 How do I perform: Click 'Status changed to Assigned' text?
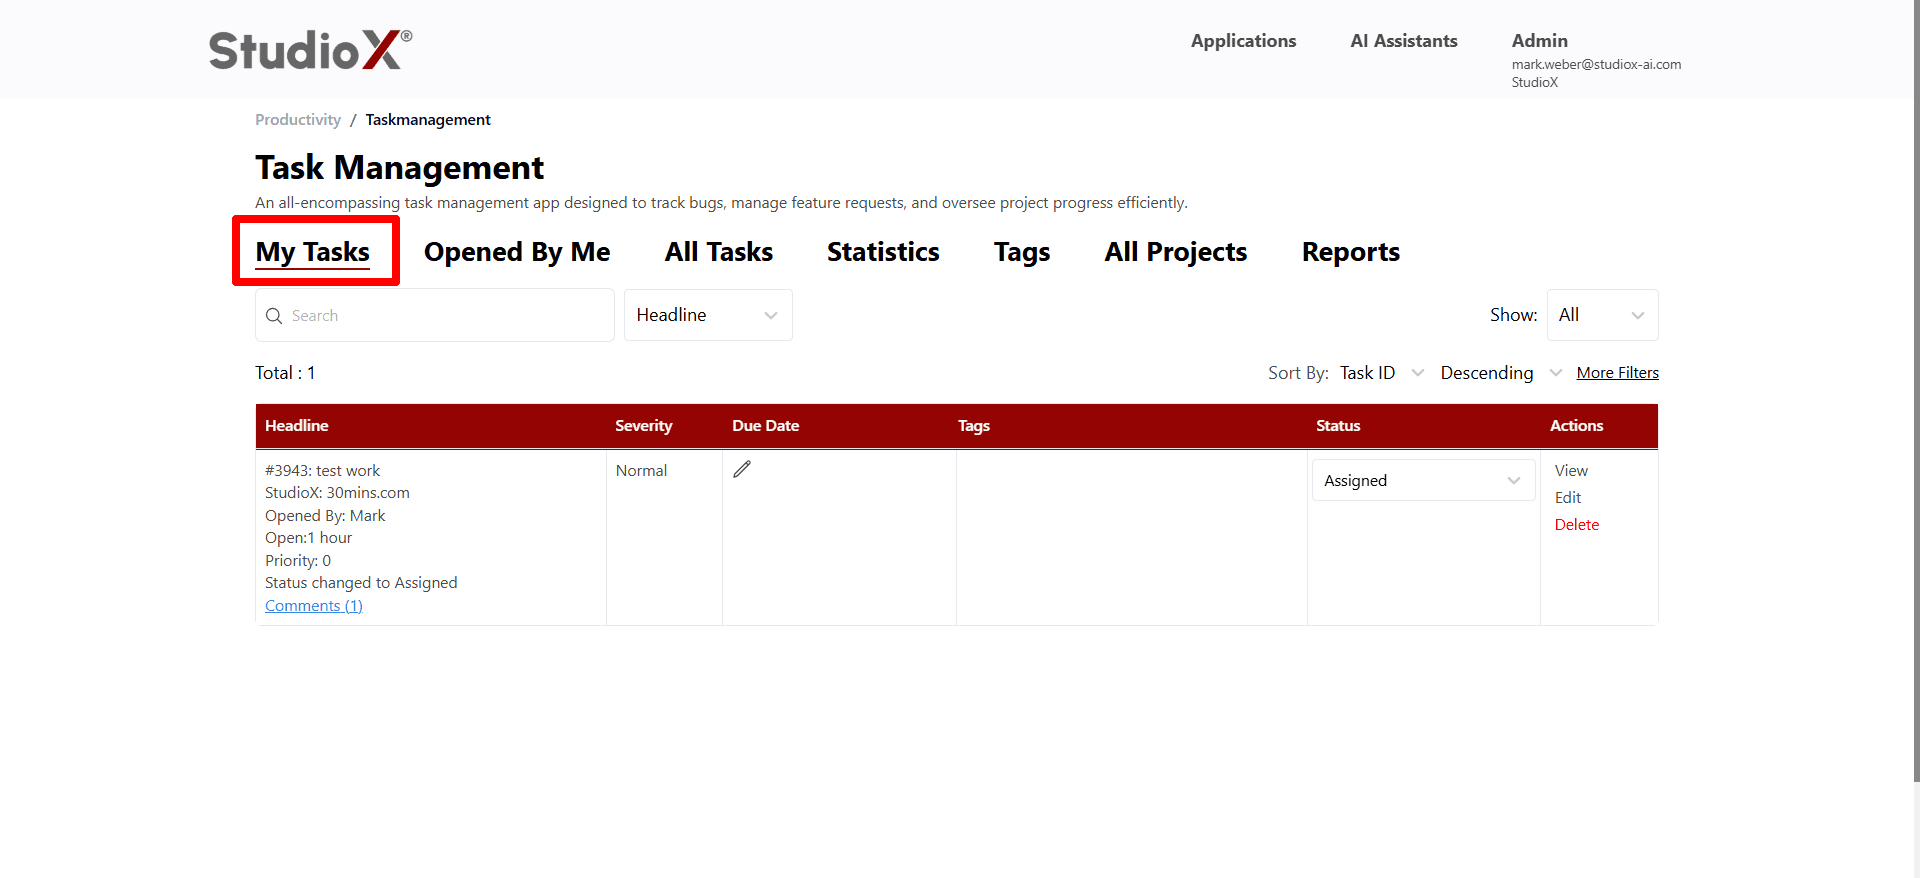[x=361, y=583]
